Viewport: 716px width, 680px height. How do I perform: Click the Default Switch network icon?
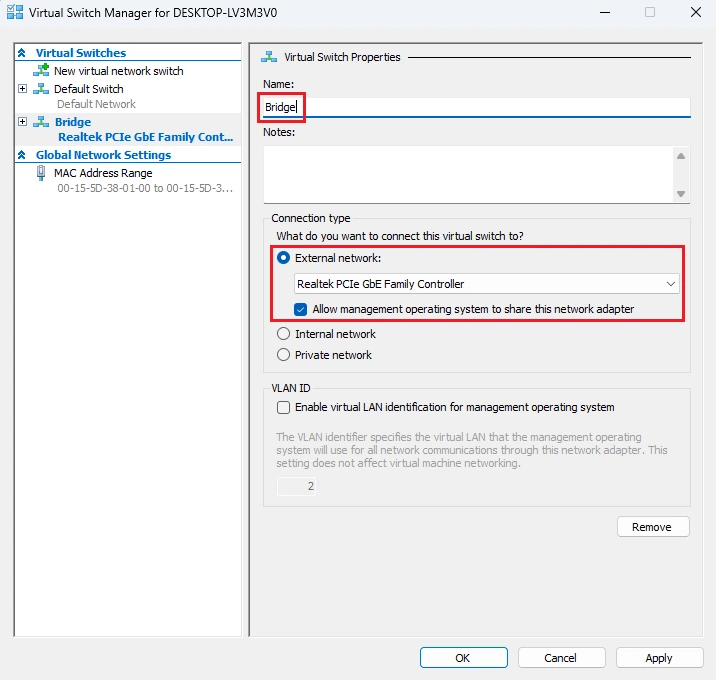[x=41, y=89]
